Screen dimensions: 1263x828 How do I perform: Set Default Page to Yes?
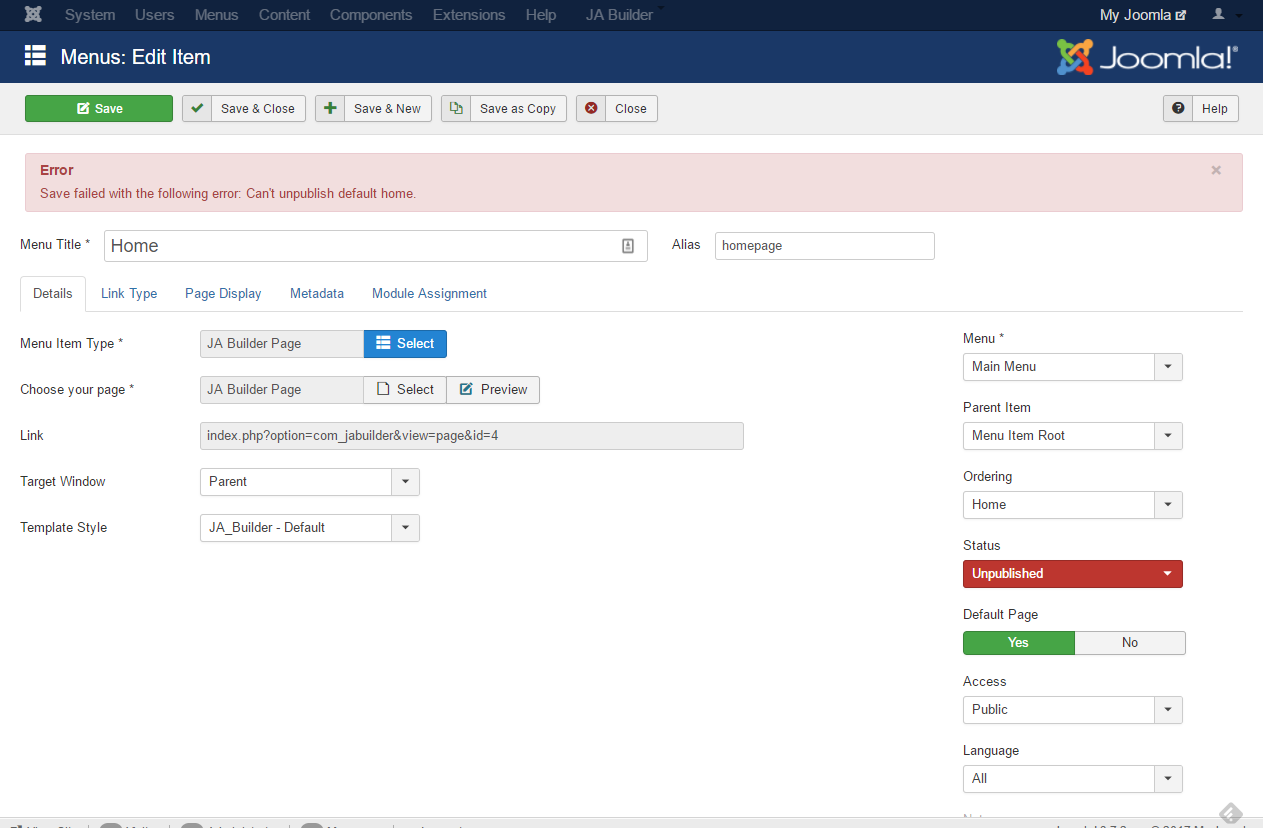pyautogui.click(x=1018, y=642)
